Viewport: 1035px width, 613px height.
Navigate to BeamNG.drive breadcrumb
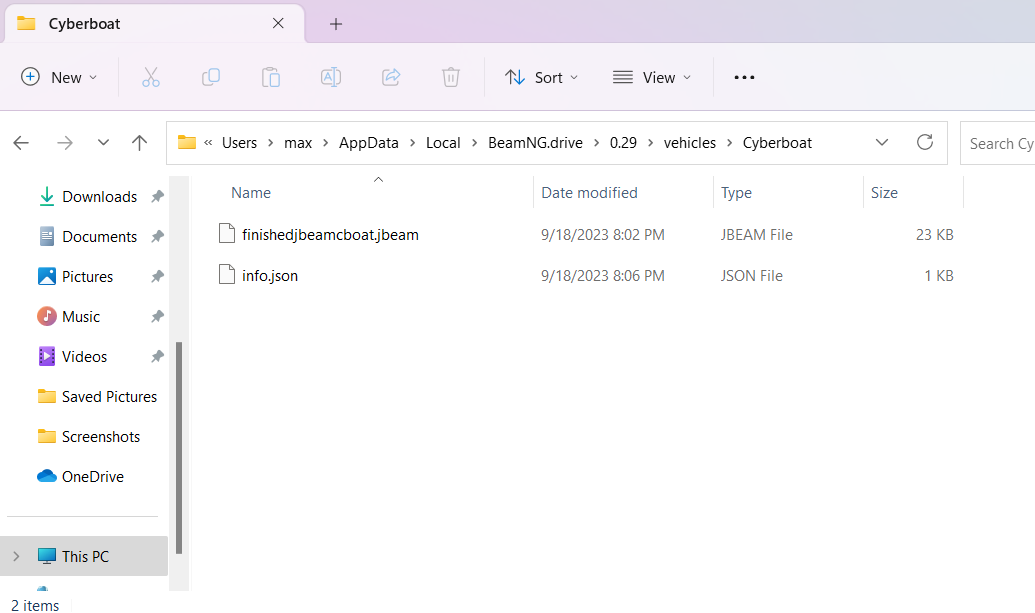point(535,143)
